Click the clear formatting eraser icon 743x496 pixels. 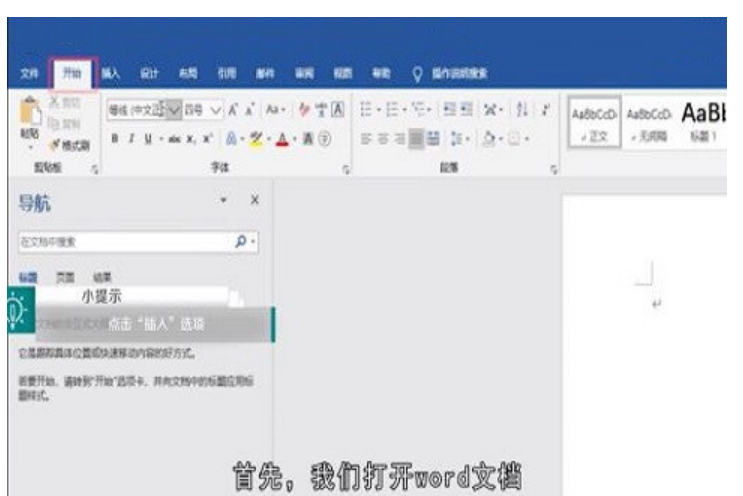point(303,110)
